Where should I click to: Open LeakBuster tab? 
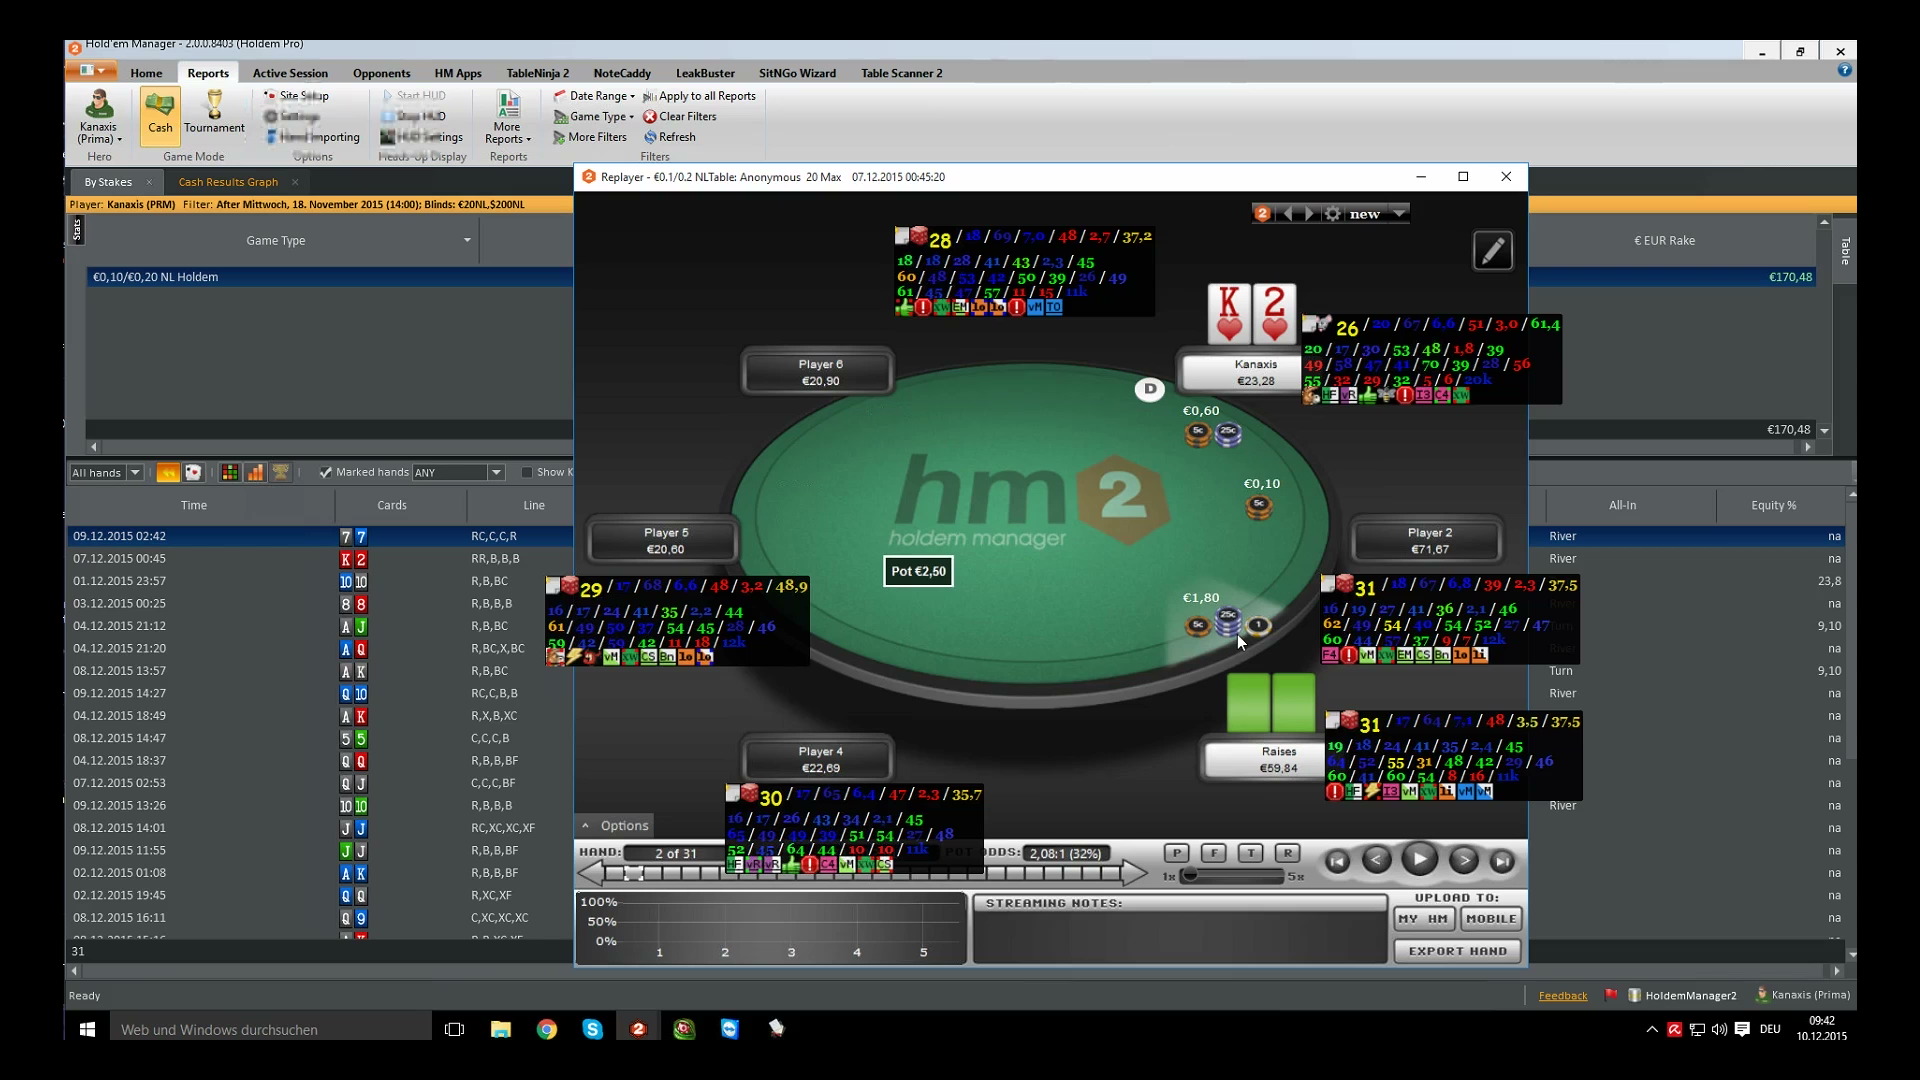point(705,73)
